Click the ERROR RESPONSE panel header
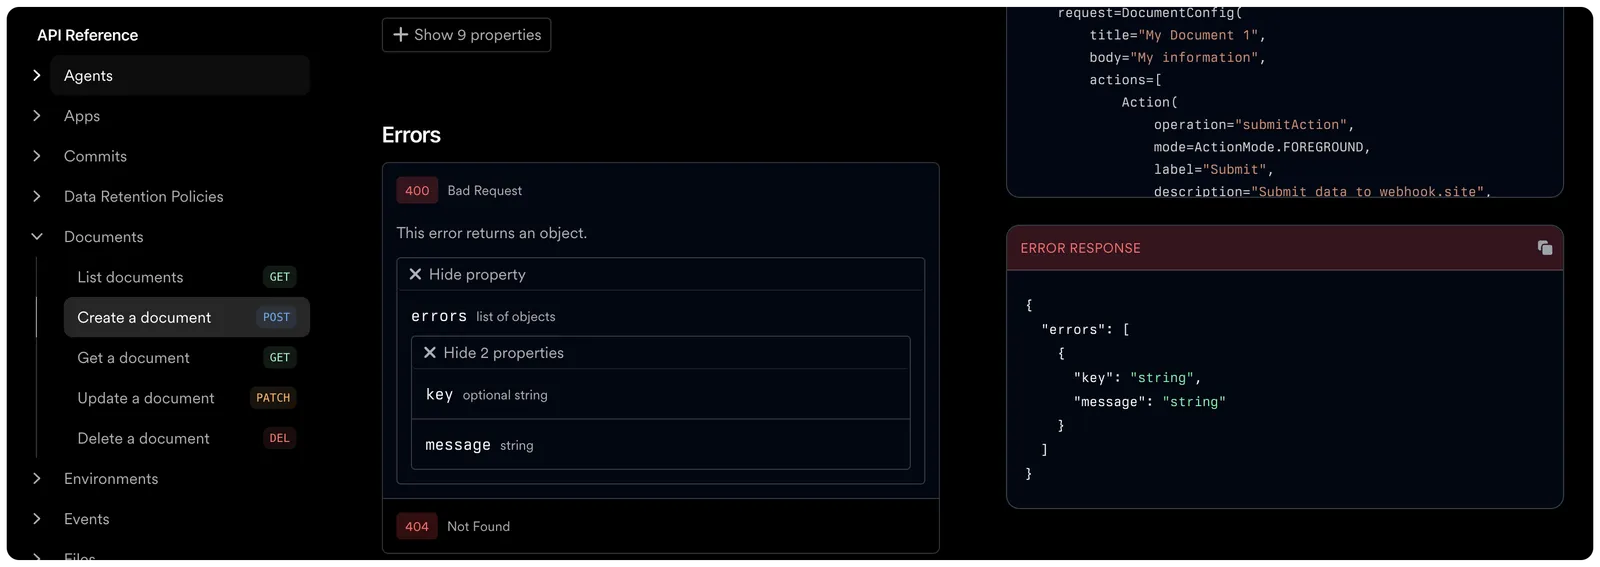Viewport: 1600px width, 567px height. (1284, 248)
